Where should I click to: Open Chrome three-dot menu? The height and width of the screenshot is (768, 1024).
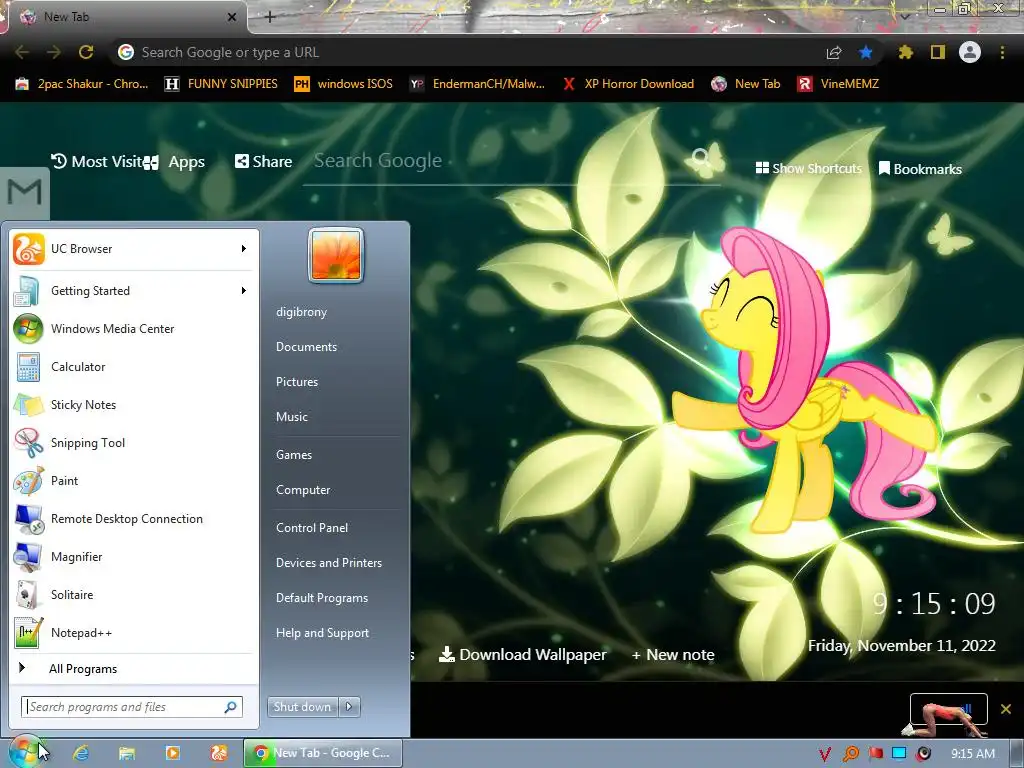(1002, 52)
